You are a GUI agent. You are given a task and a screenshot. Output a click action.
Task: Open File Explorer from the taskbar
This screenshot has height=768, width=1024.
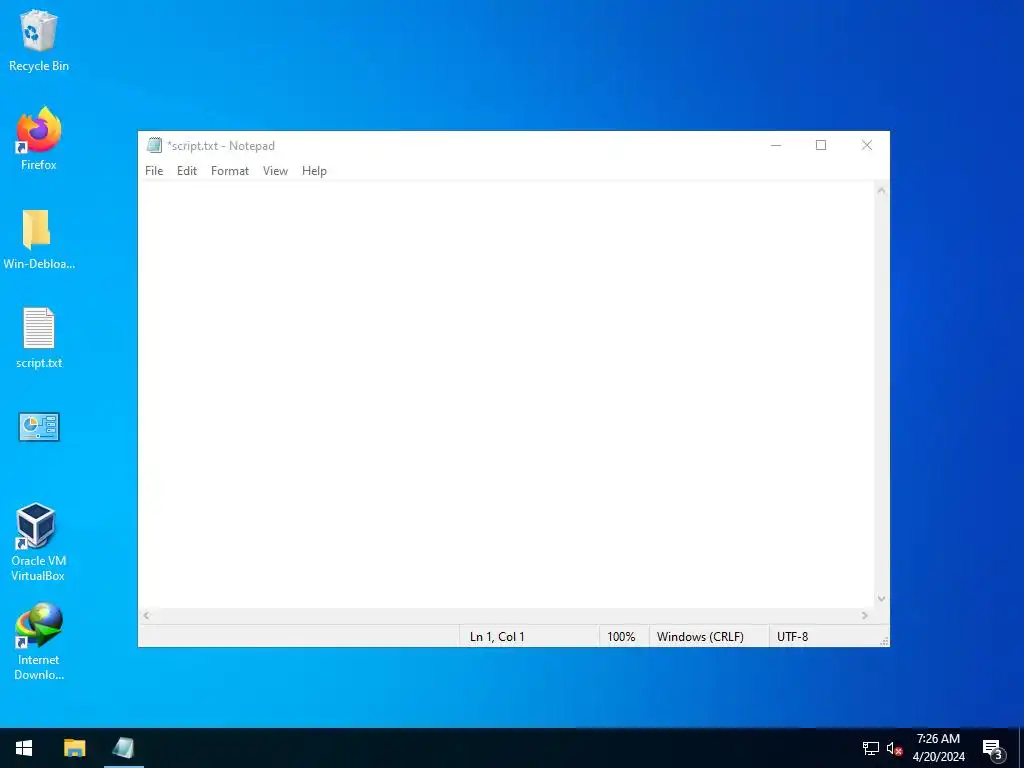point(74,748)
